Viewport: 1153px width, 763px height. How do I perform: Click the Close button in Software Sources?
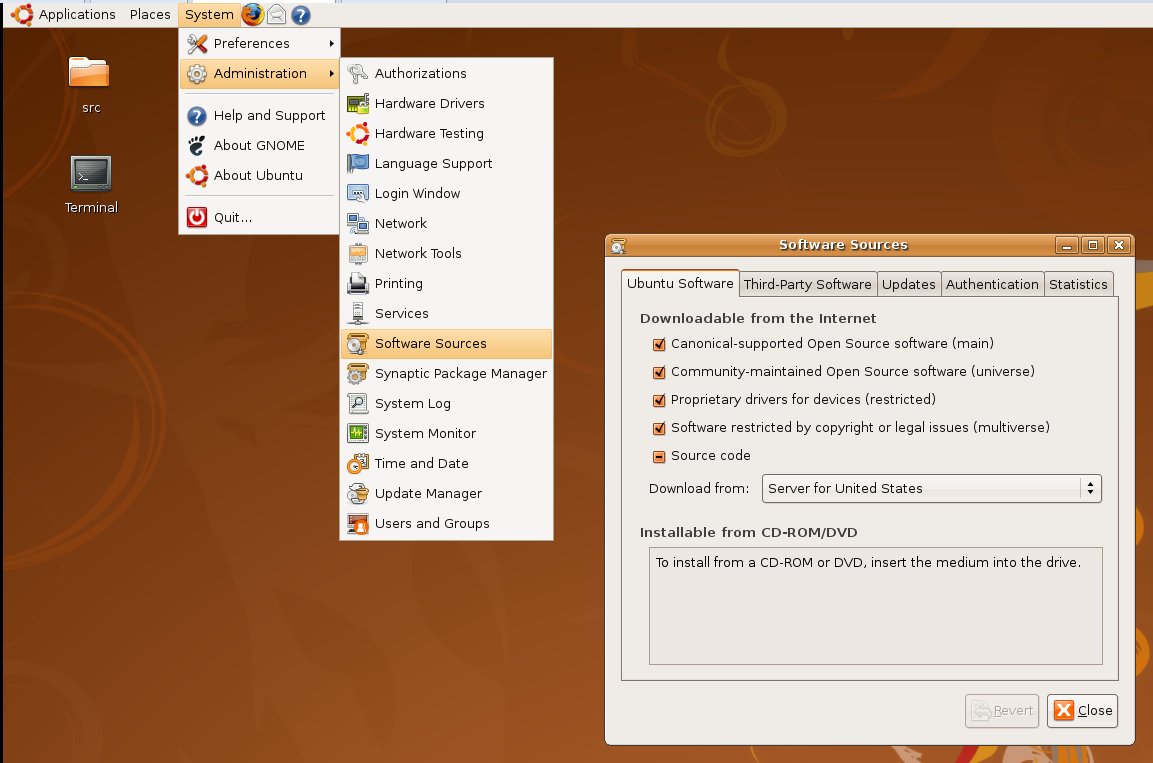1082,711
